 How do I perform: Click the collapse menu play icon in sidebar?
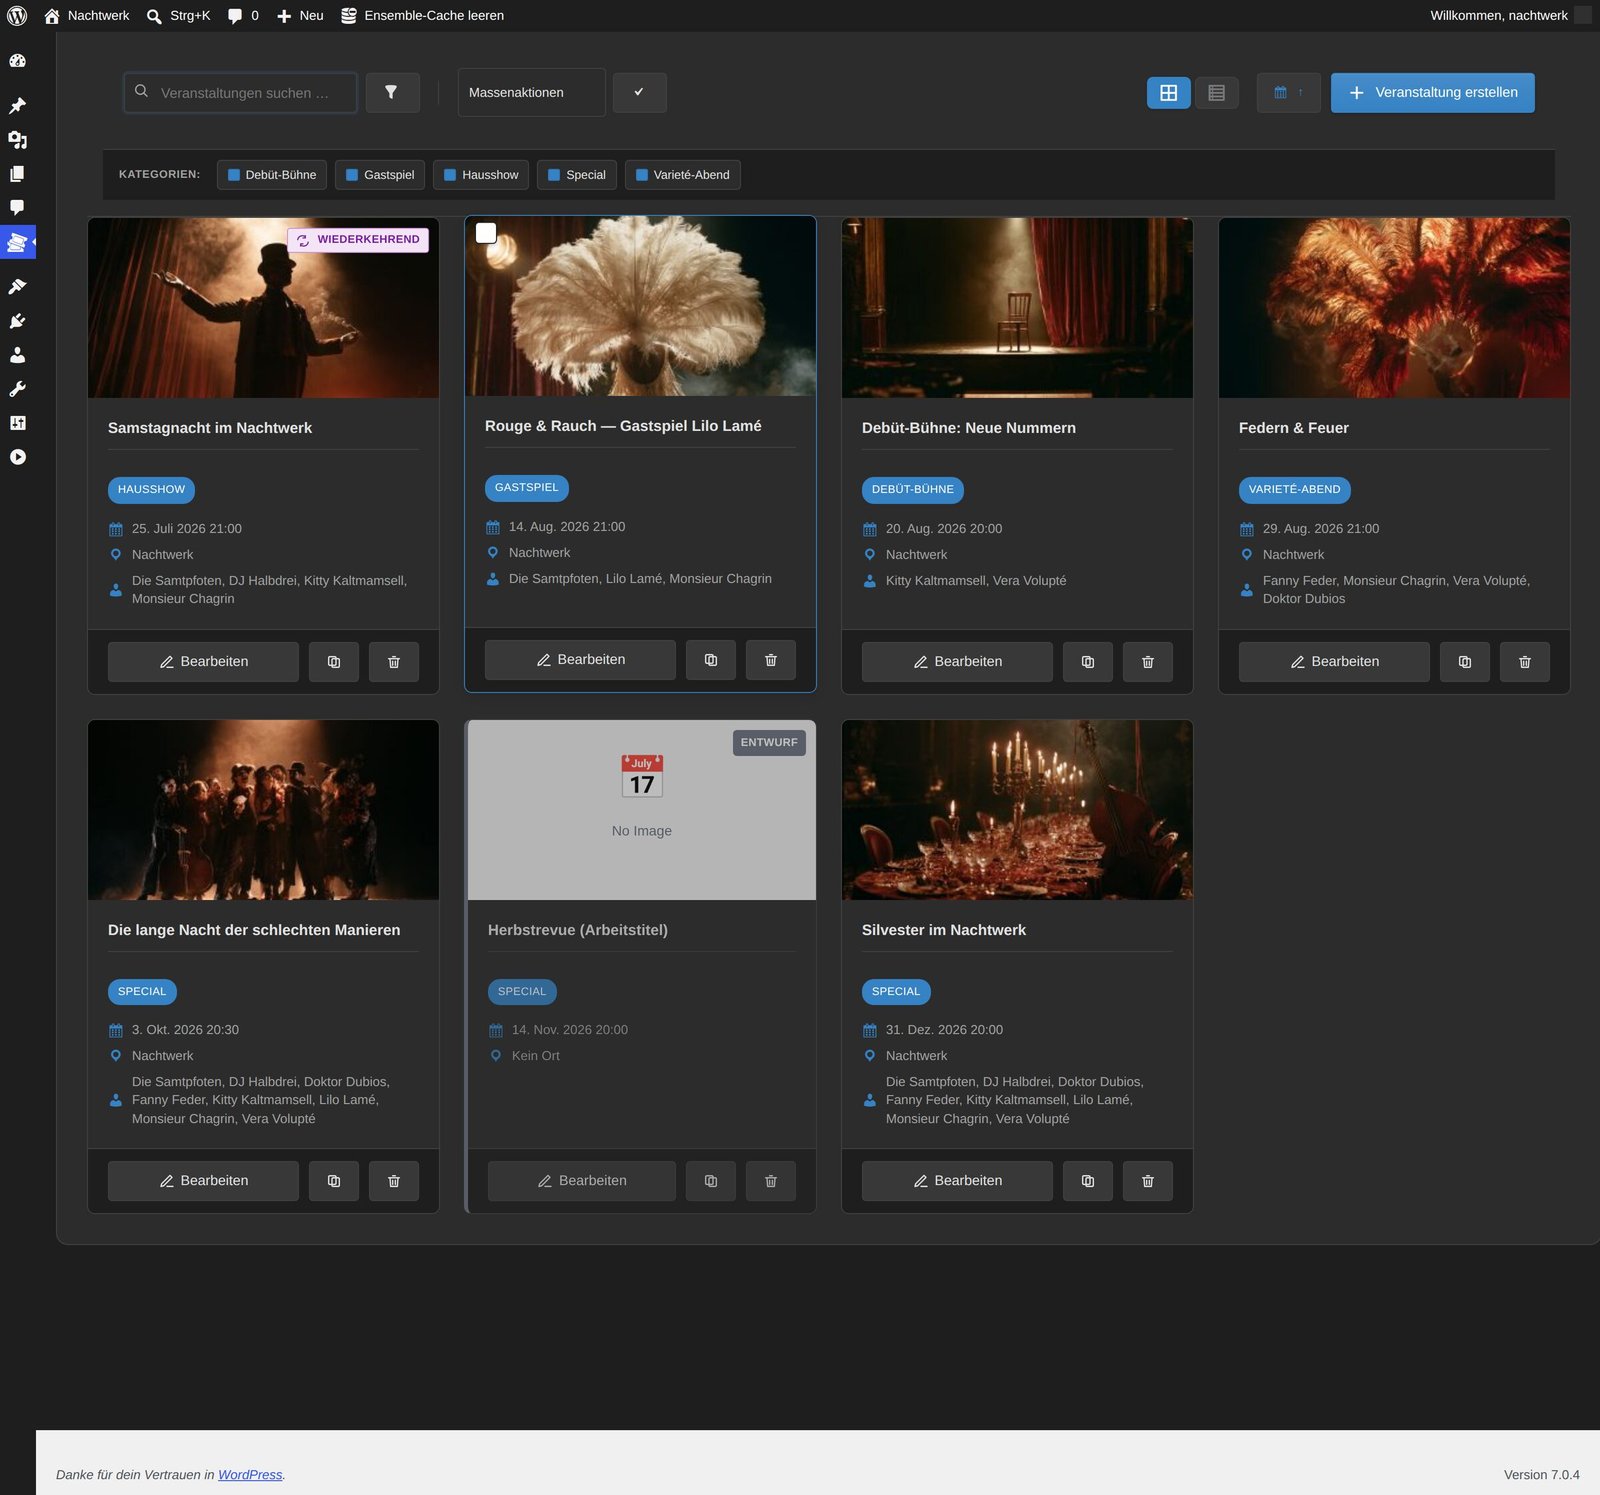point(17,457)
